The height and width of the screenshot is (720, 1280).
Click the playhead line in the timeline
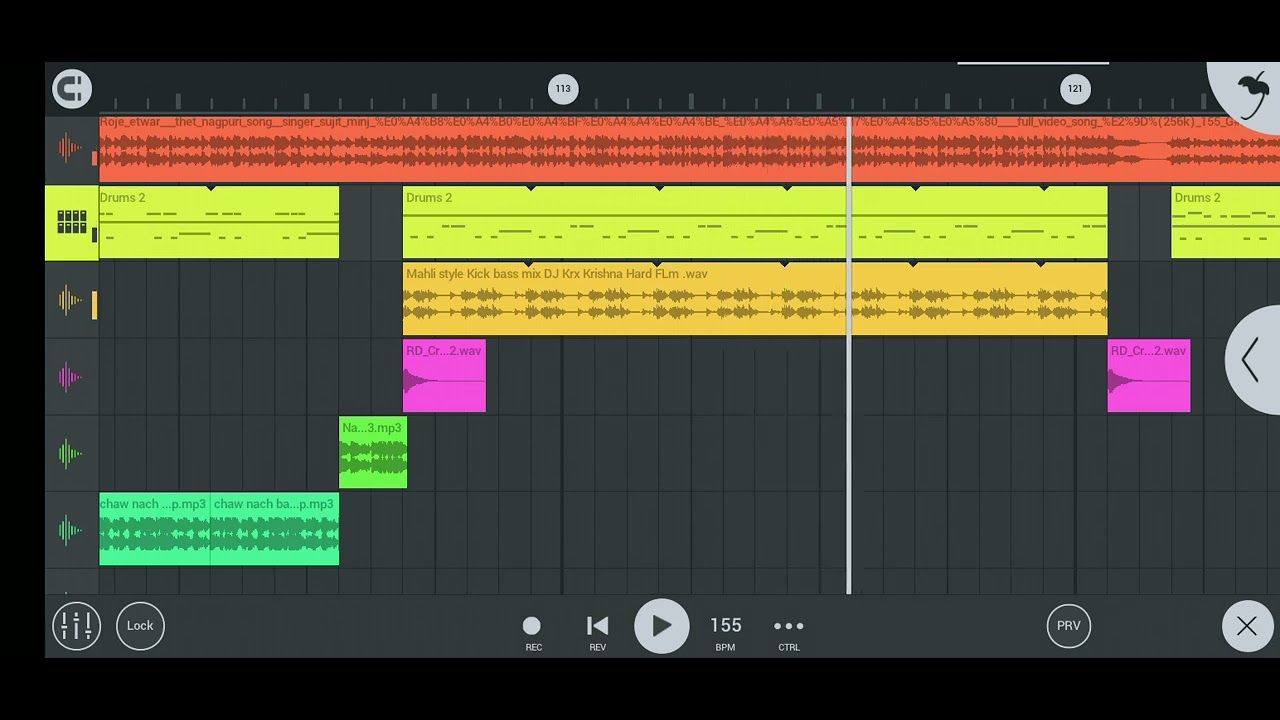coord(849,355)
